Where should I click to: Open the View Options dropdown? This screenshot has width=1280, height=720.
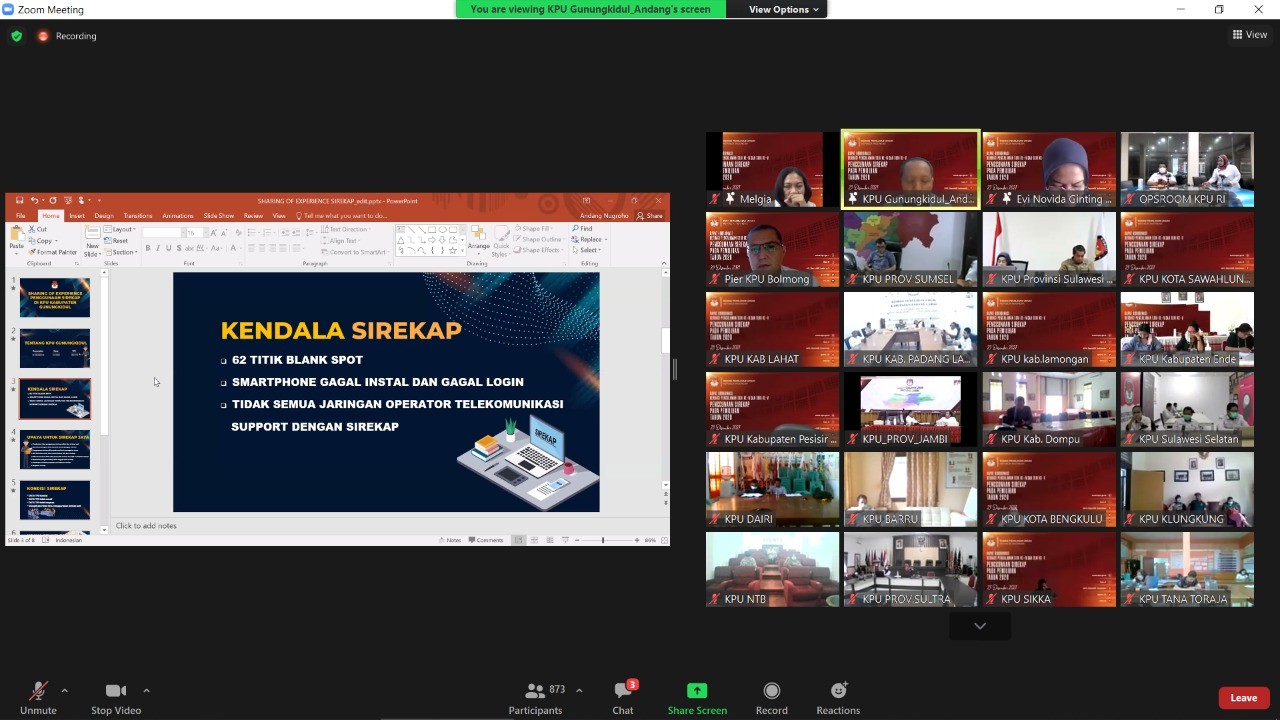pos(784,9)
